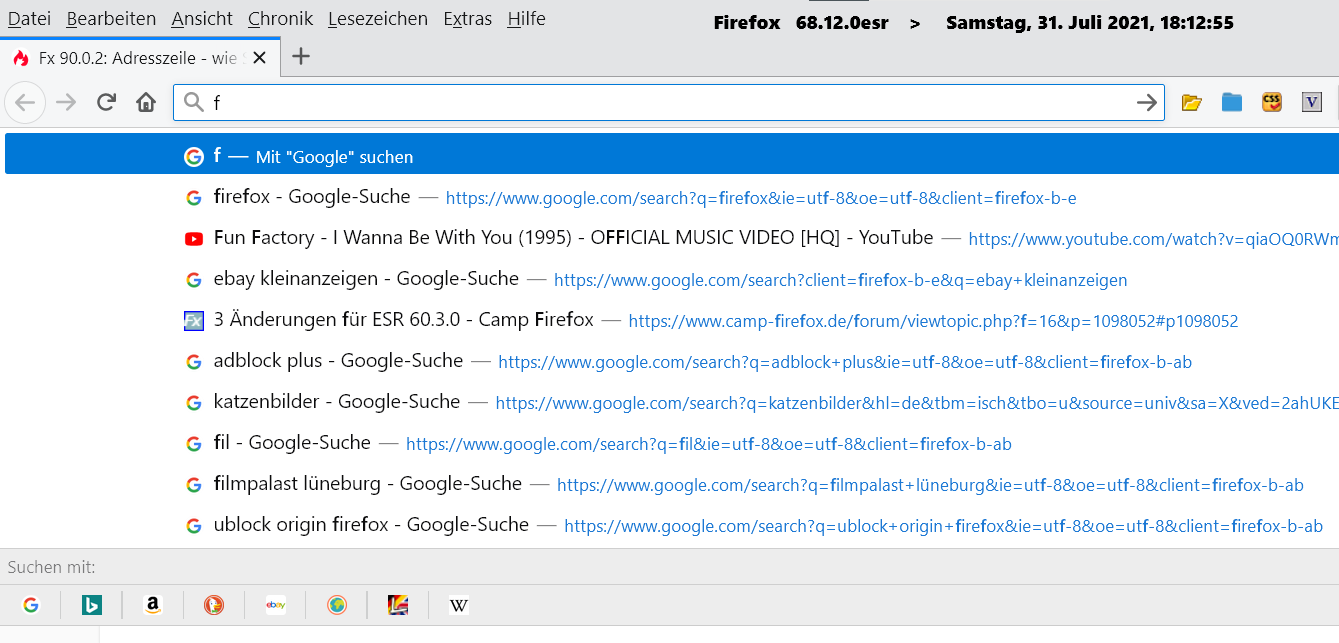
Task: Search with DuckDuckGo engine icon
Action: click(214, 605)
